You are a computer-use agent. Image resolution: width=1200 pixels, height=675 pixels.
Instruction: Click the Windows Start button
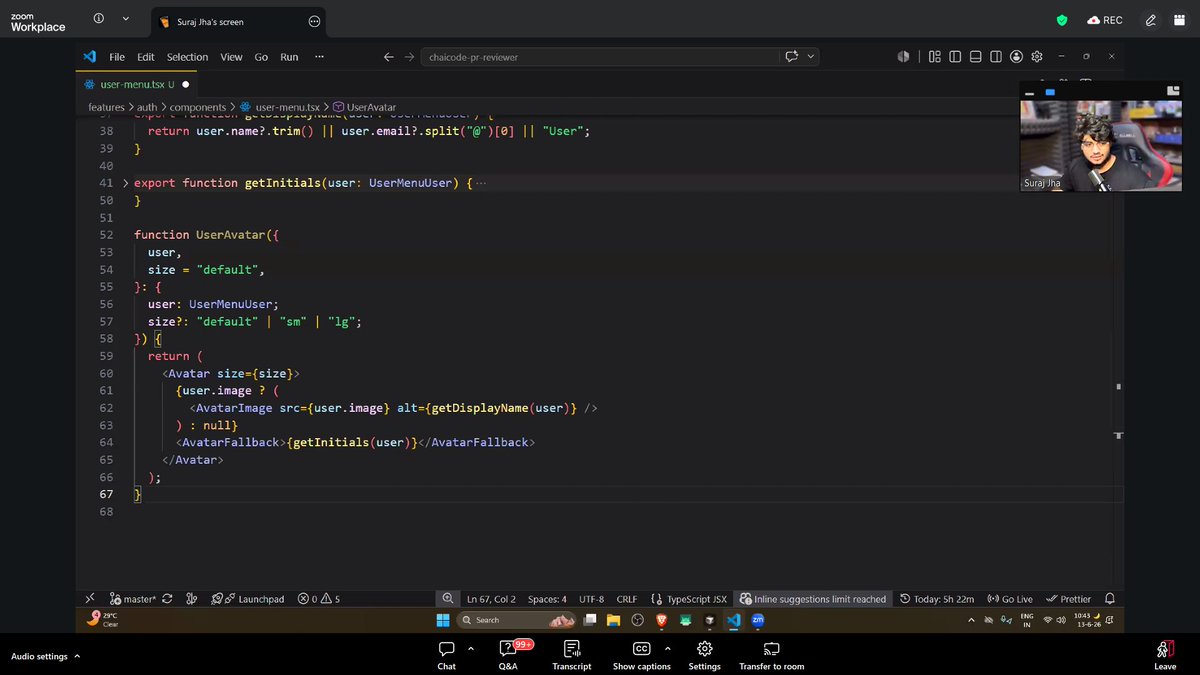tap(443, 620)
